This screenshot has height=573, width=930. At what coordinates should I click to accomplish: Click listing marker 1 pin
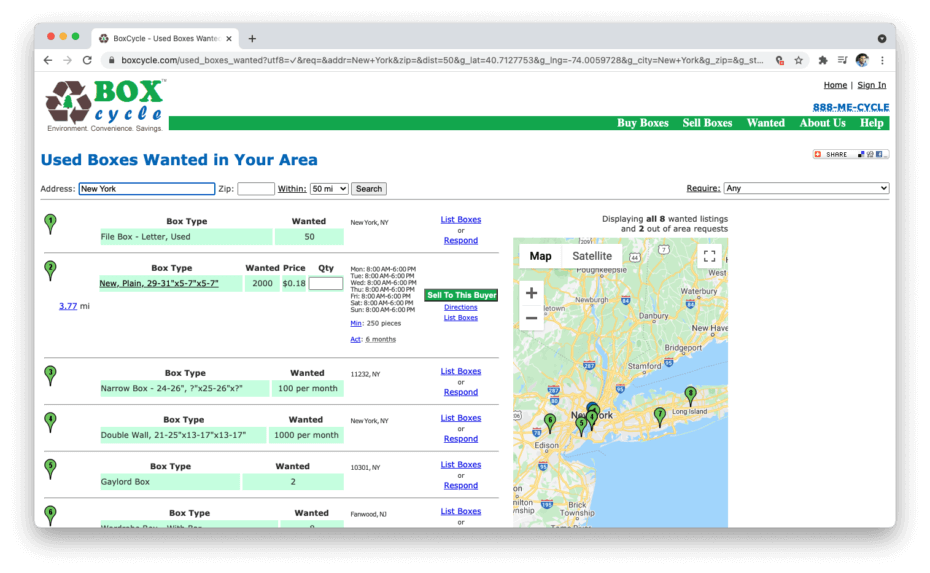(50, 224)
